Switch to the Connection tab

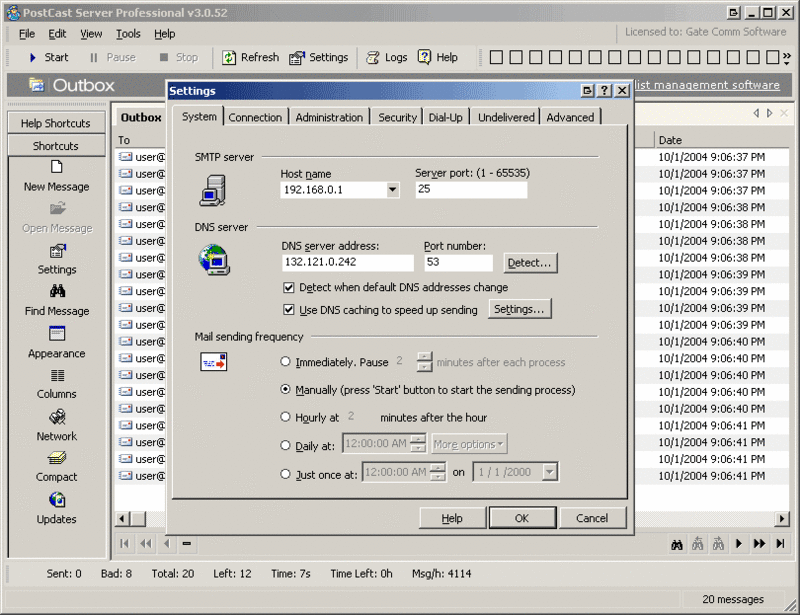[x=255, y=117]
